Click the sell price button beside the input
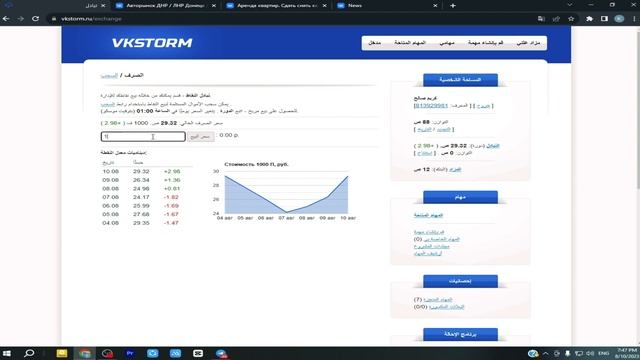Screen dimensions: 640x360 (200, 136)
